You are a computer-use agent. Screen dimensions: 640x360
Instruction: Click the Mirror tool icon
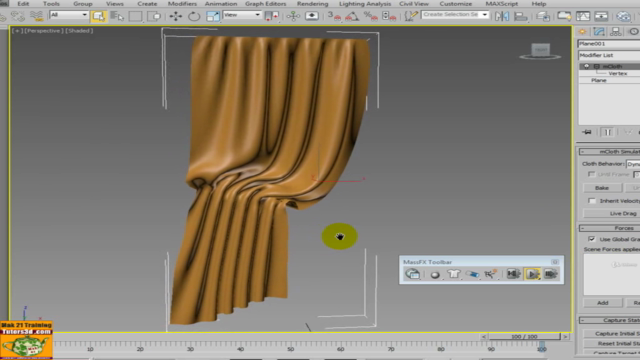[502, 16]
